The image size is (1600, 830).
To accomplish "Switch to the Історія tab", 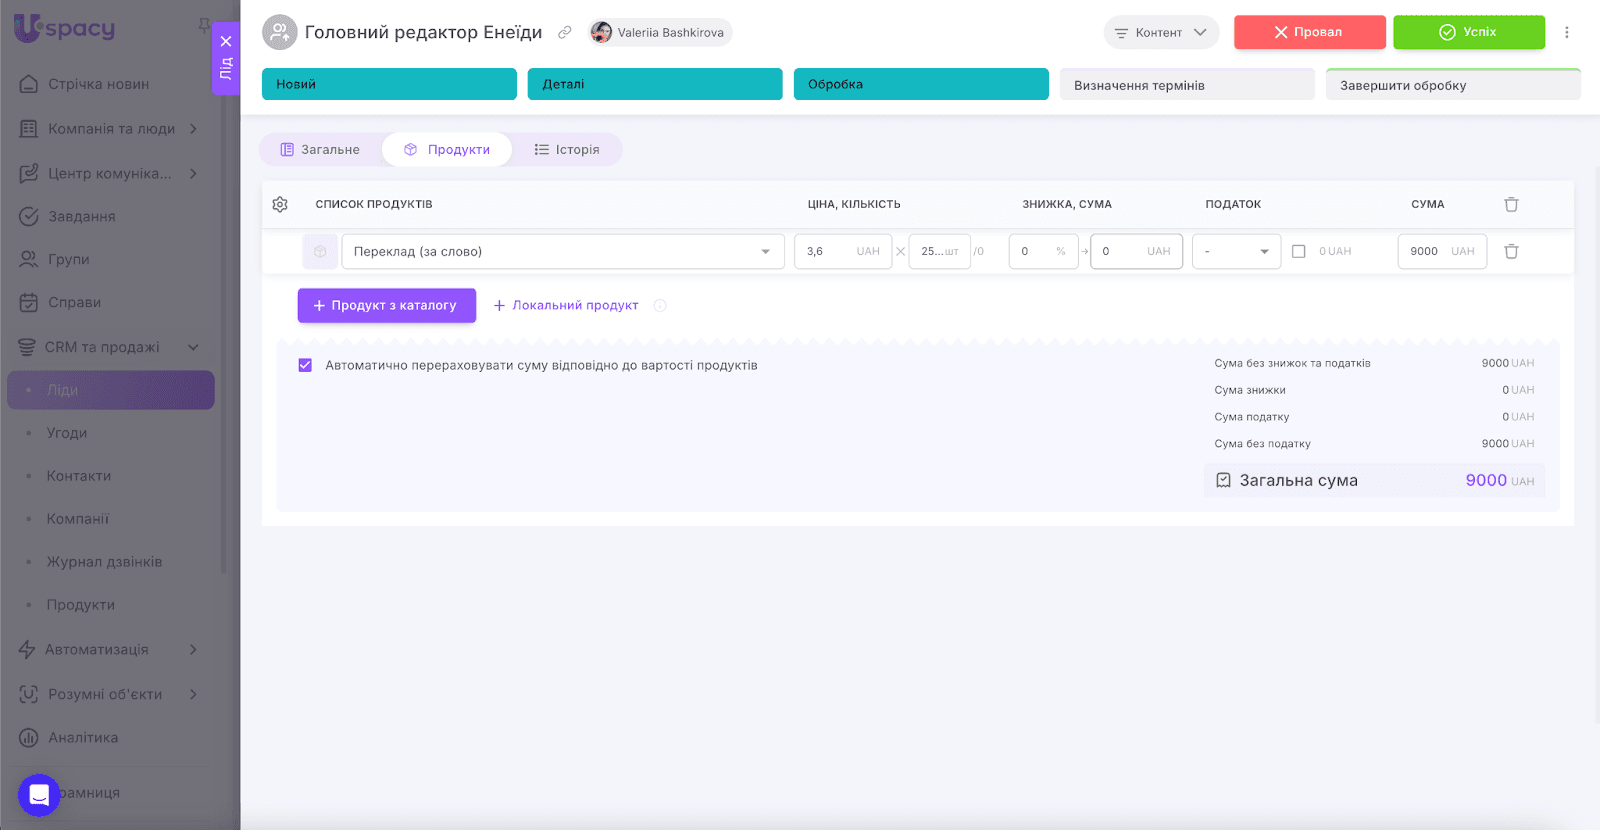I will [566, 150].
